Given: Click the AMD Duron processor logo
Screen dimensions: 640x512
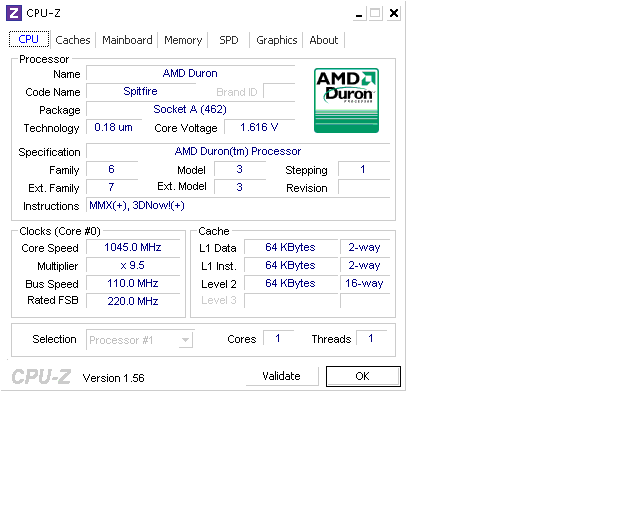Looking at the screenshot, I should pyautogui.click(x=346, y=100).
